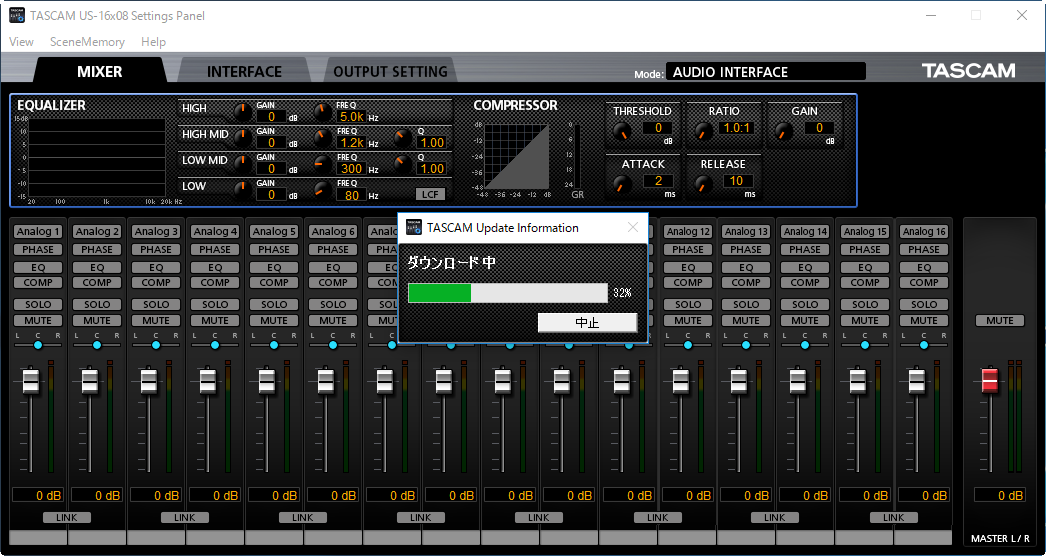Link Analog 15 and 16 channels
The height and width of the screenshot is (556, 1046).
[893, 517]
